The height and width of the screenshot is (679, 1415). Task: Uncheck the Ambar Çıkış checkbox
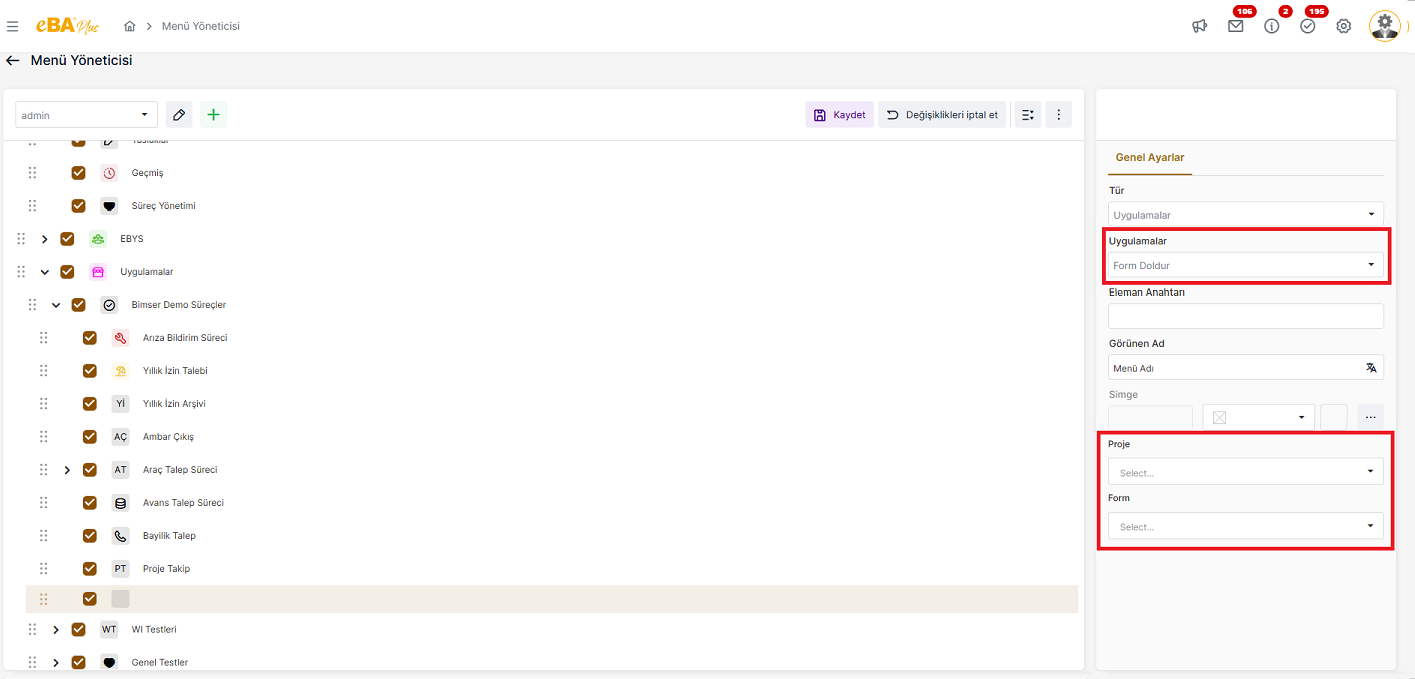[90, 437]
